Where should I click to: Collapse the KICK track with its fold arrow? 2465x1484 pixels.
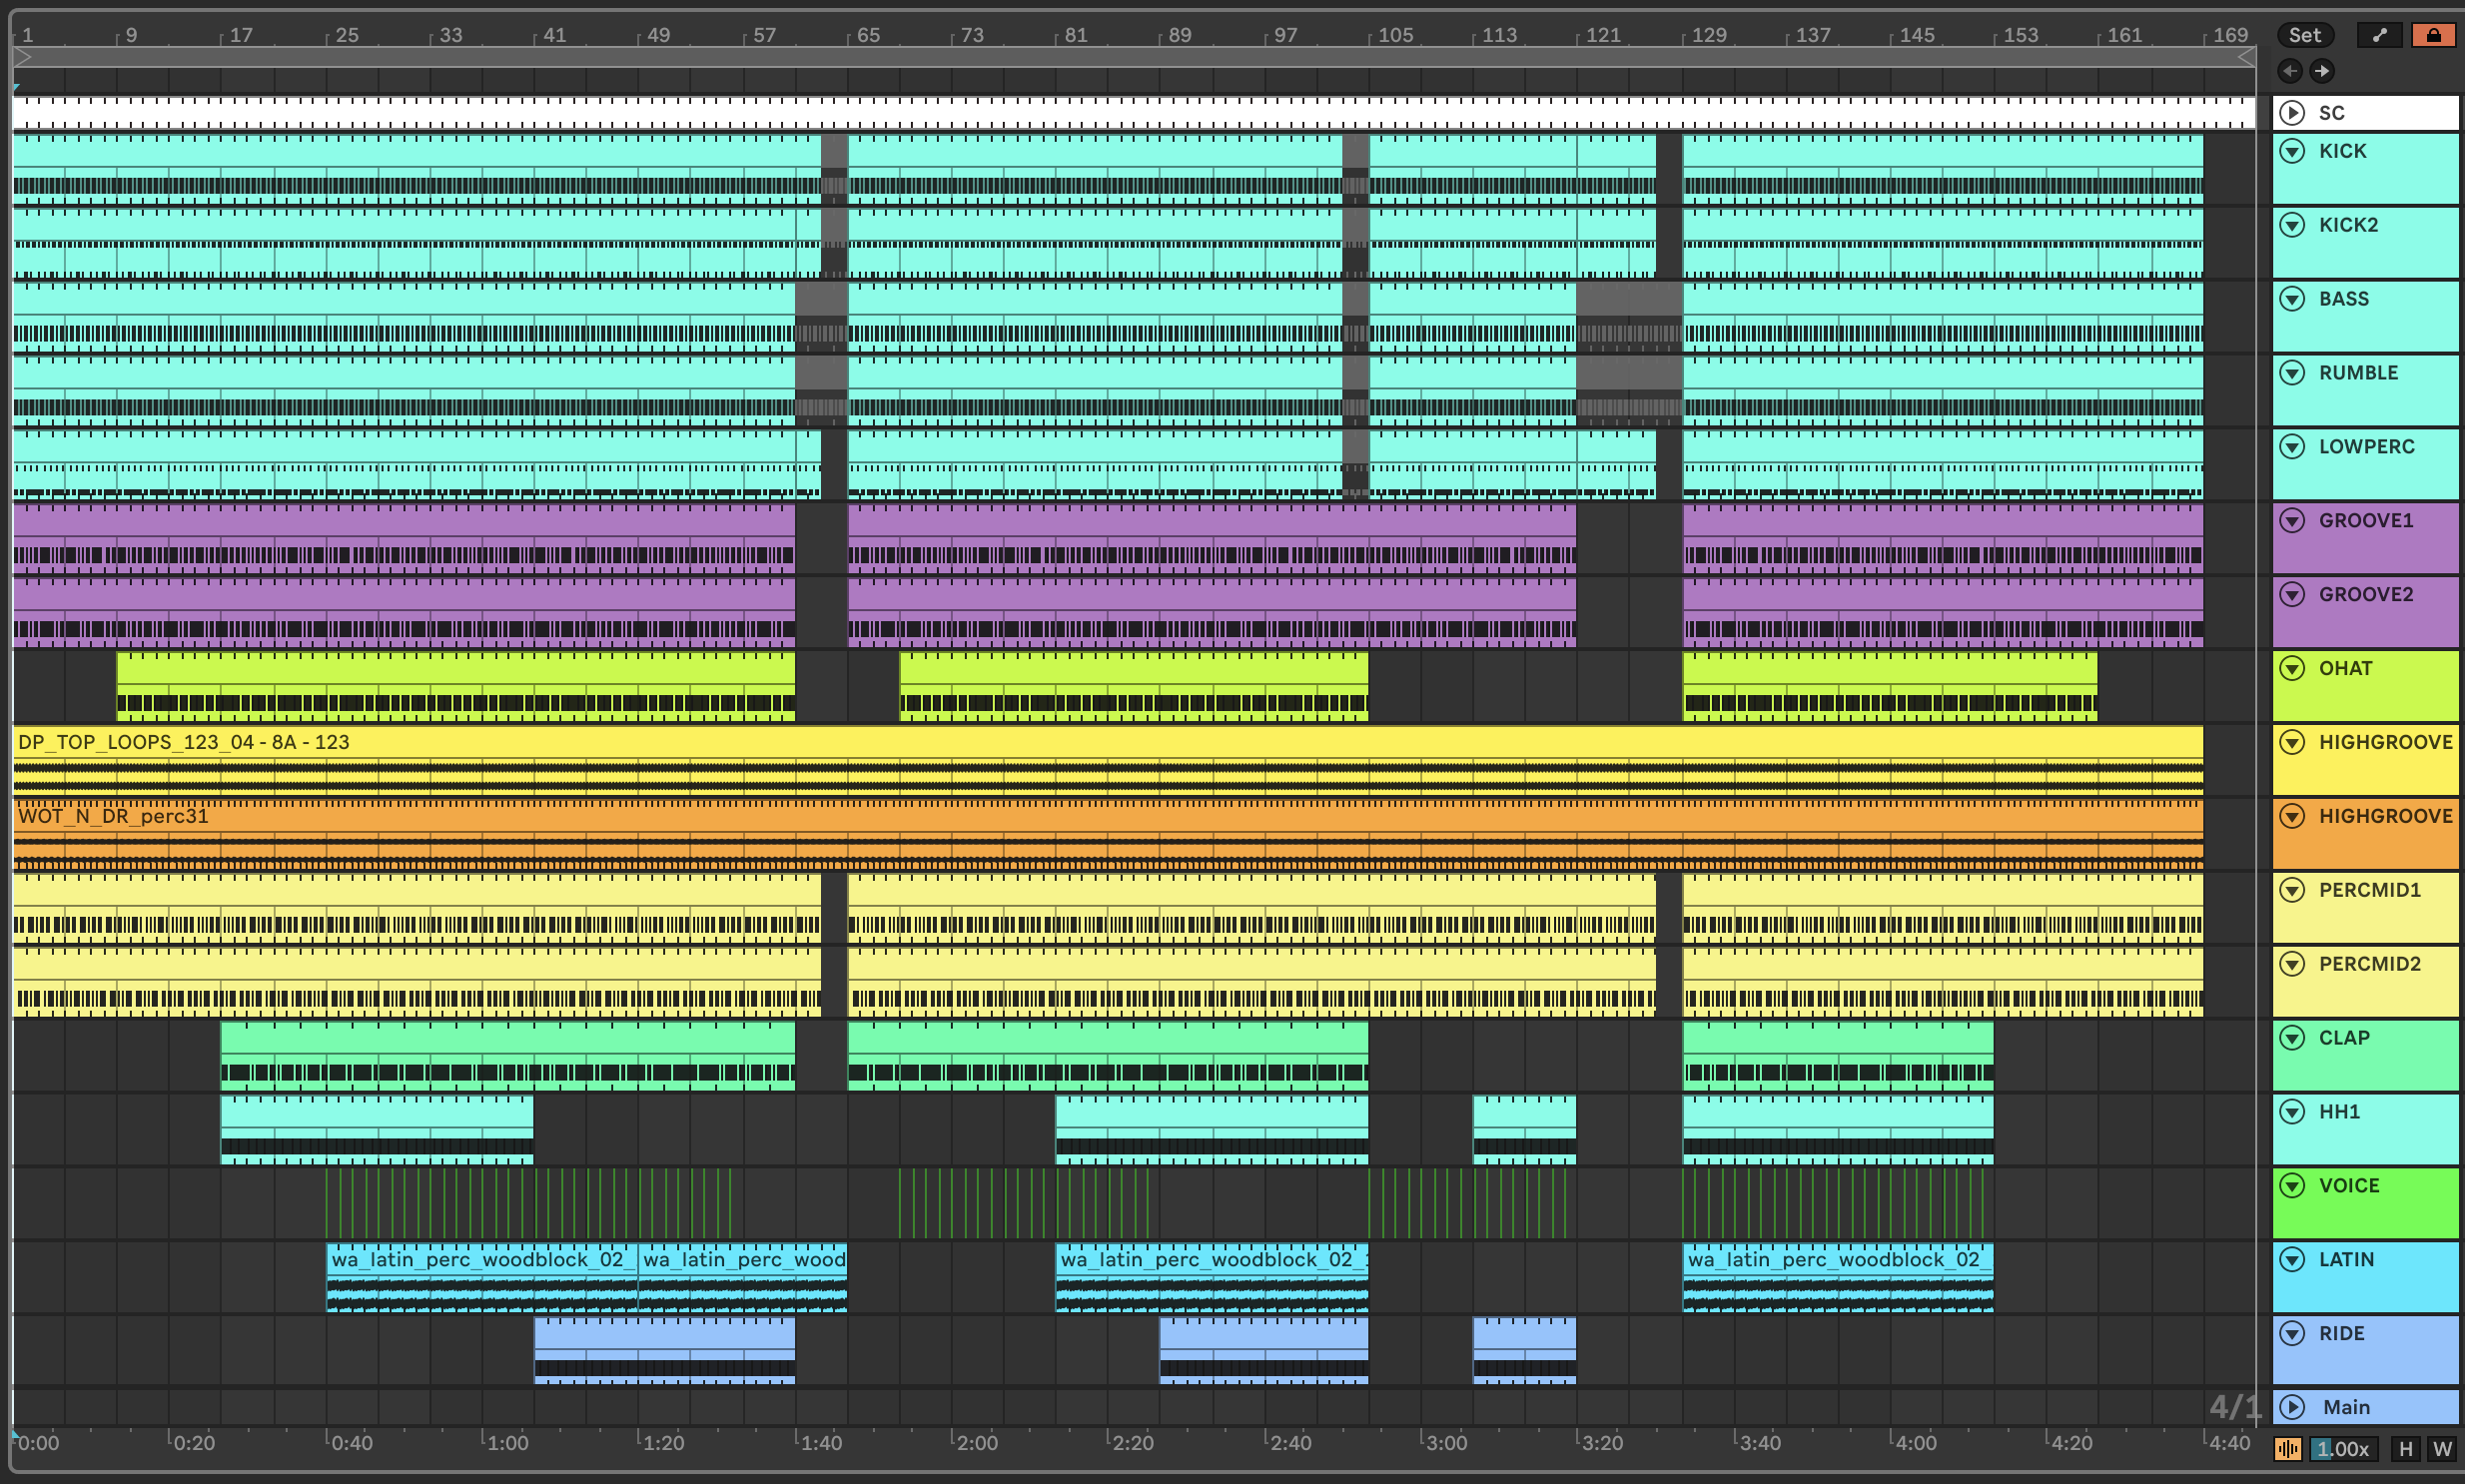click(x=2292, y=151)
